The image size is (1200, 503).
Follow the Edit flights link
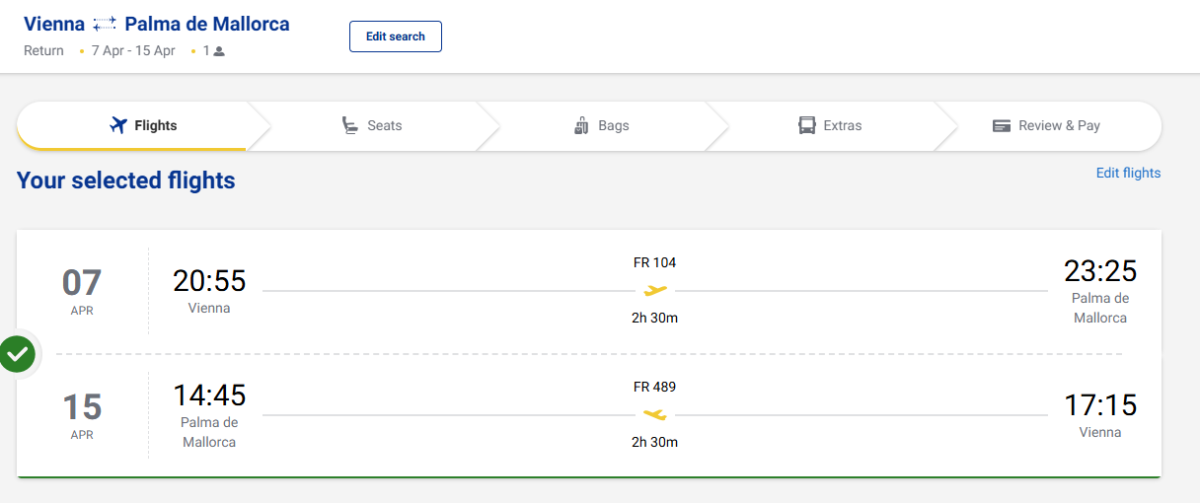(x=1128, y=173)
